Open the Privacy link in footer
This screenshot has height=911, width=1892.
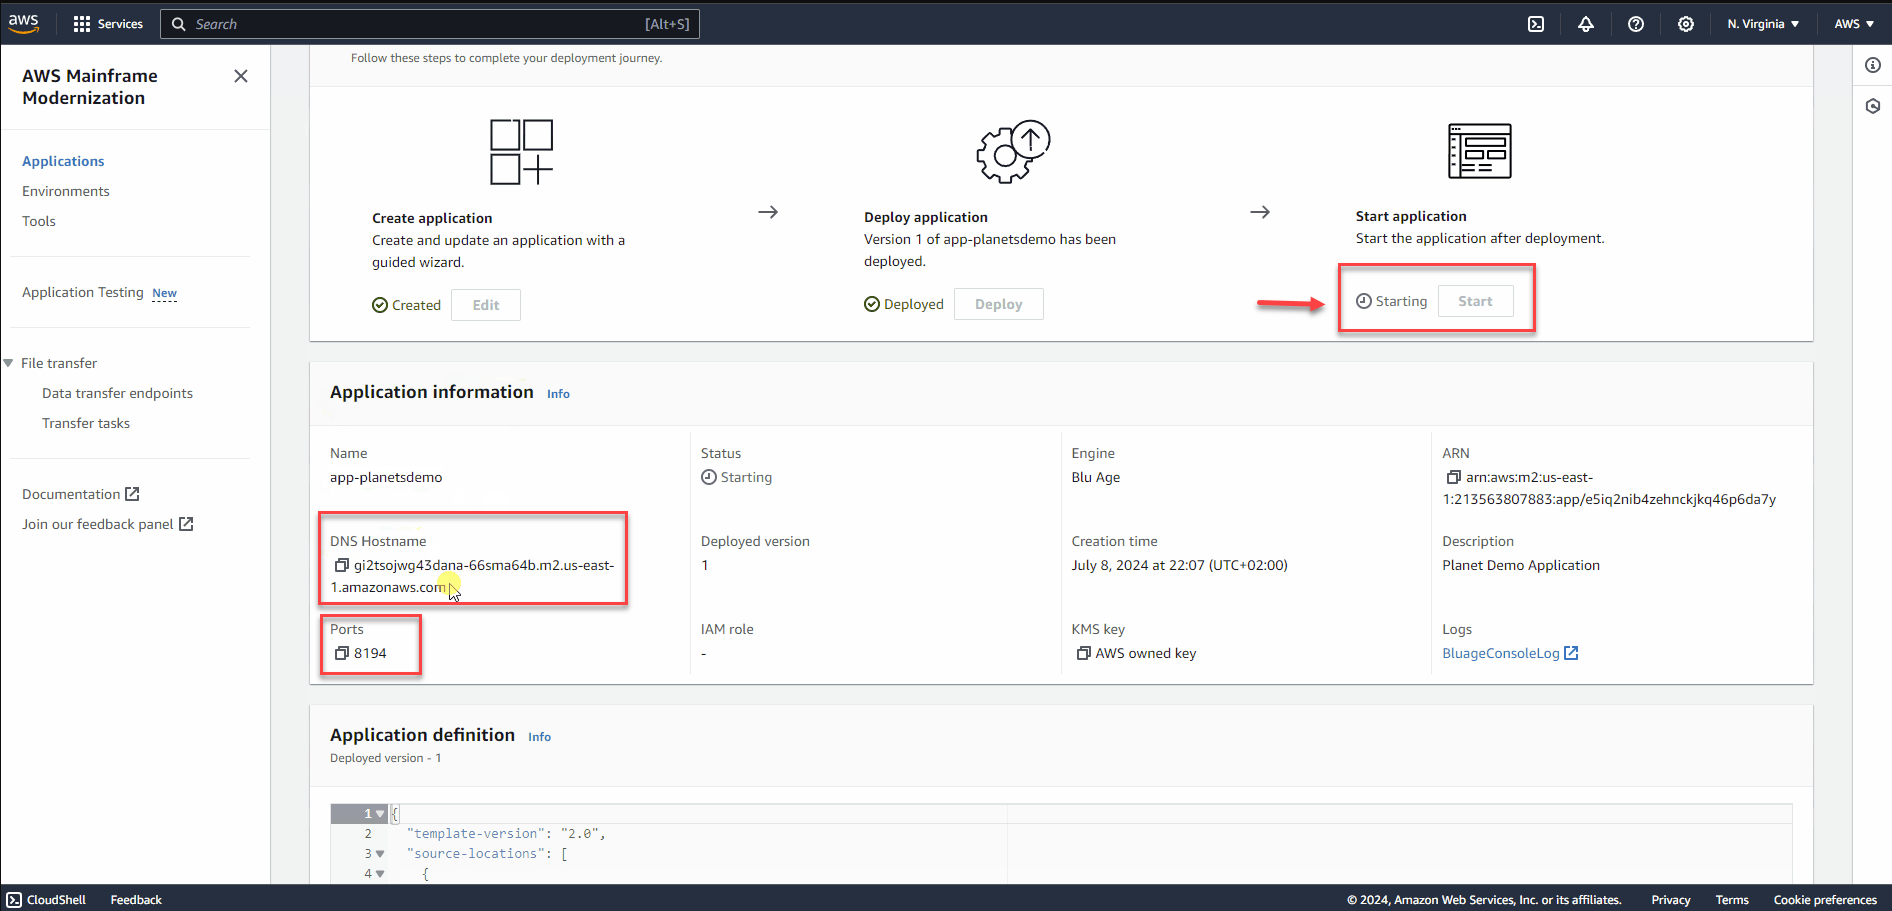tap(1671, 900)
